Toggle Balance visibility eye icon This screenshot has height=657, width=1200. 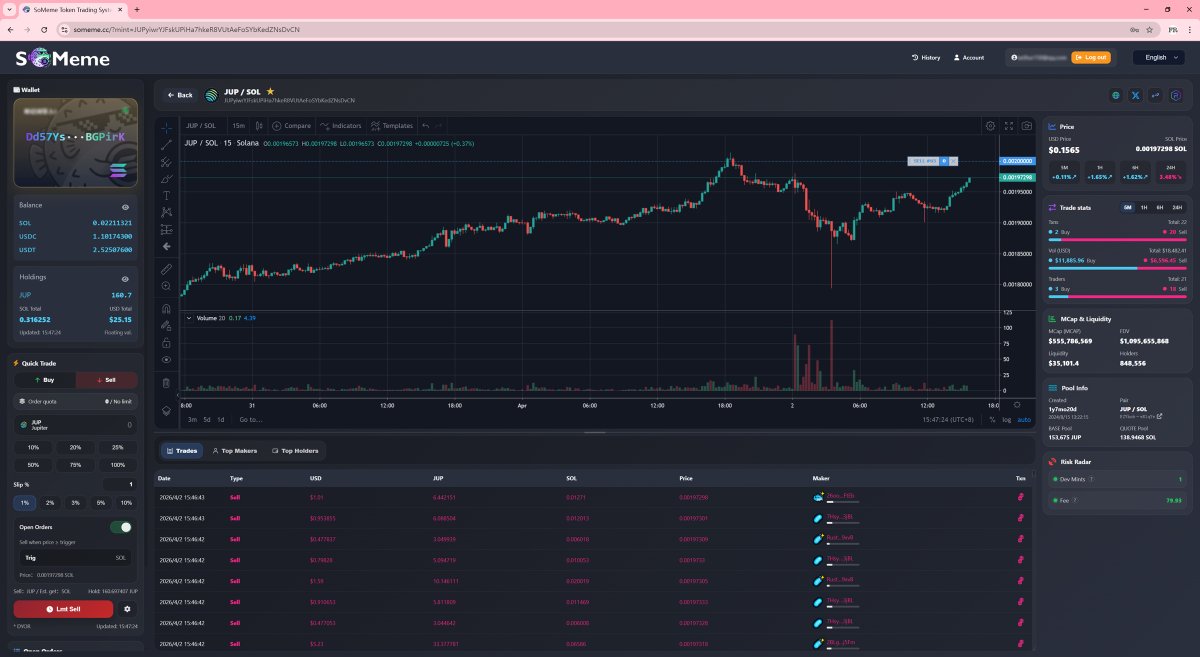click(x=126, y=206)
